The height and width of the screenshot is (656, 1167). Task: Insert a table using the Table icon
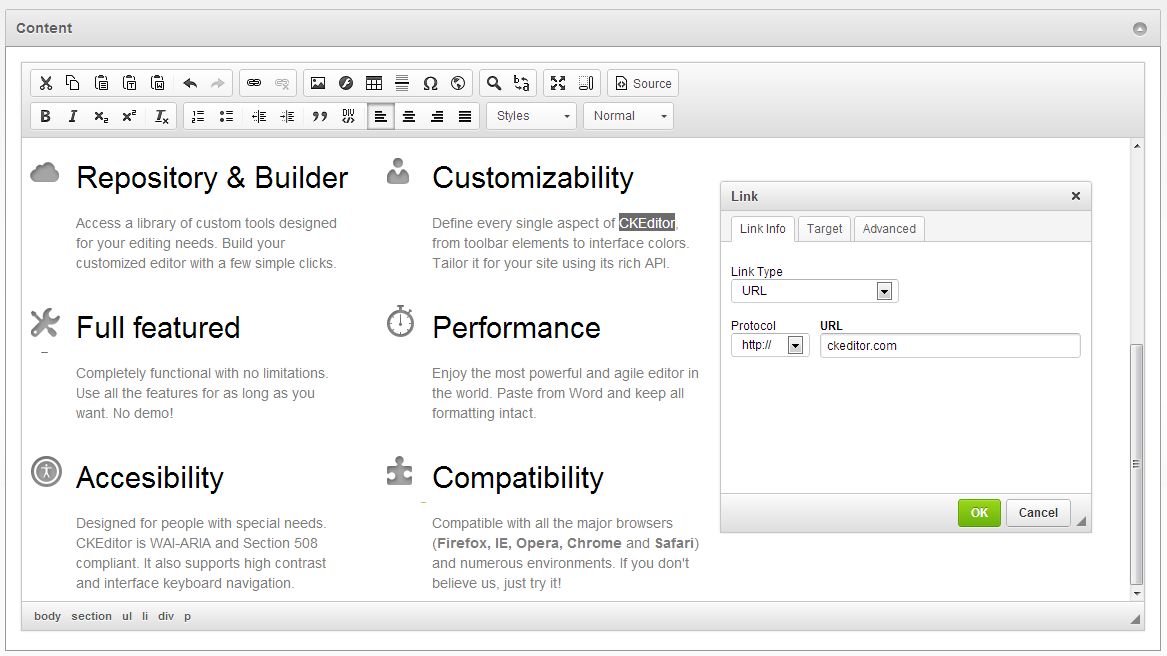pos(374,84)
